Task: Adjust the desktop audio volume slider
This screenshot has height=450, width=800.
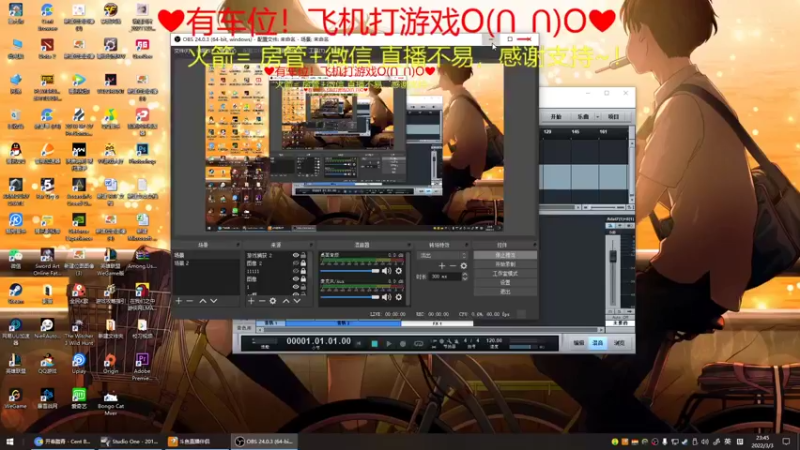Action: pyautogui.click(x=351, y=271)
